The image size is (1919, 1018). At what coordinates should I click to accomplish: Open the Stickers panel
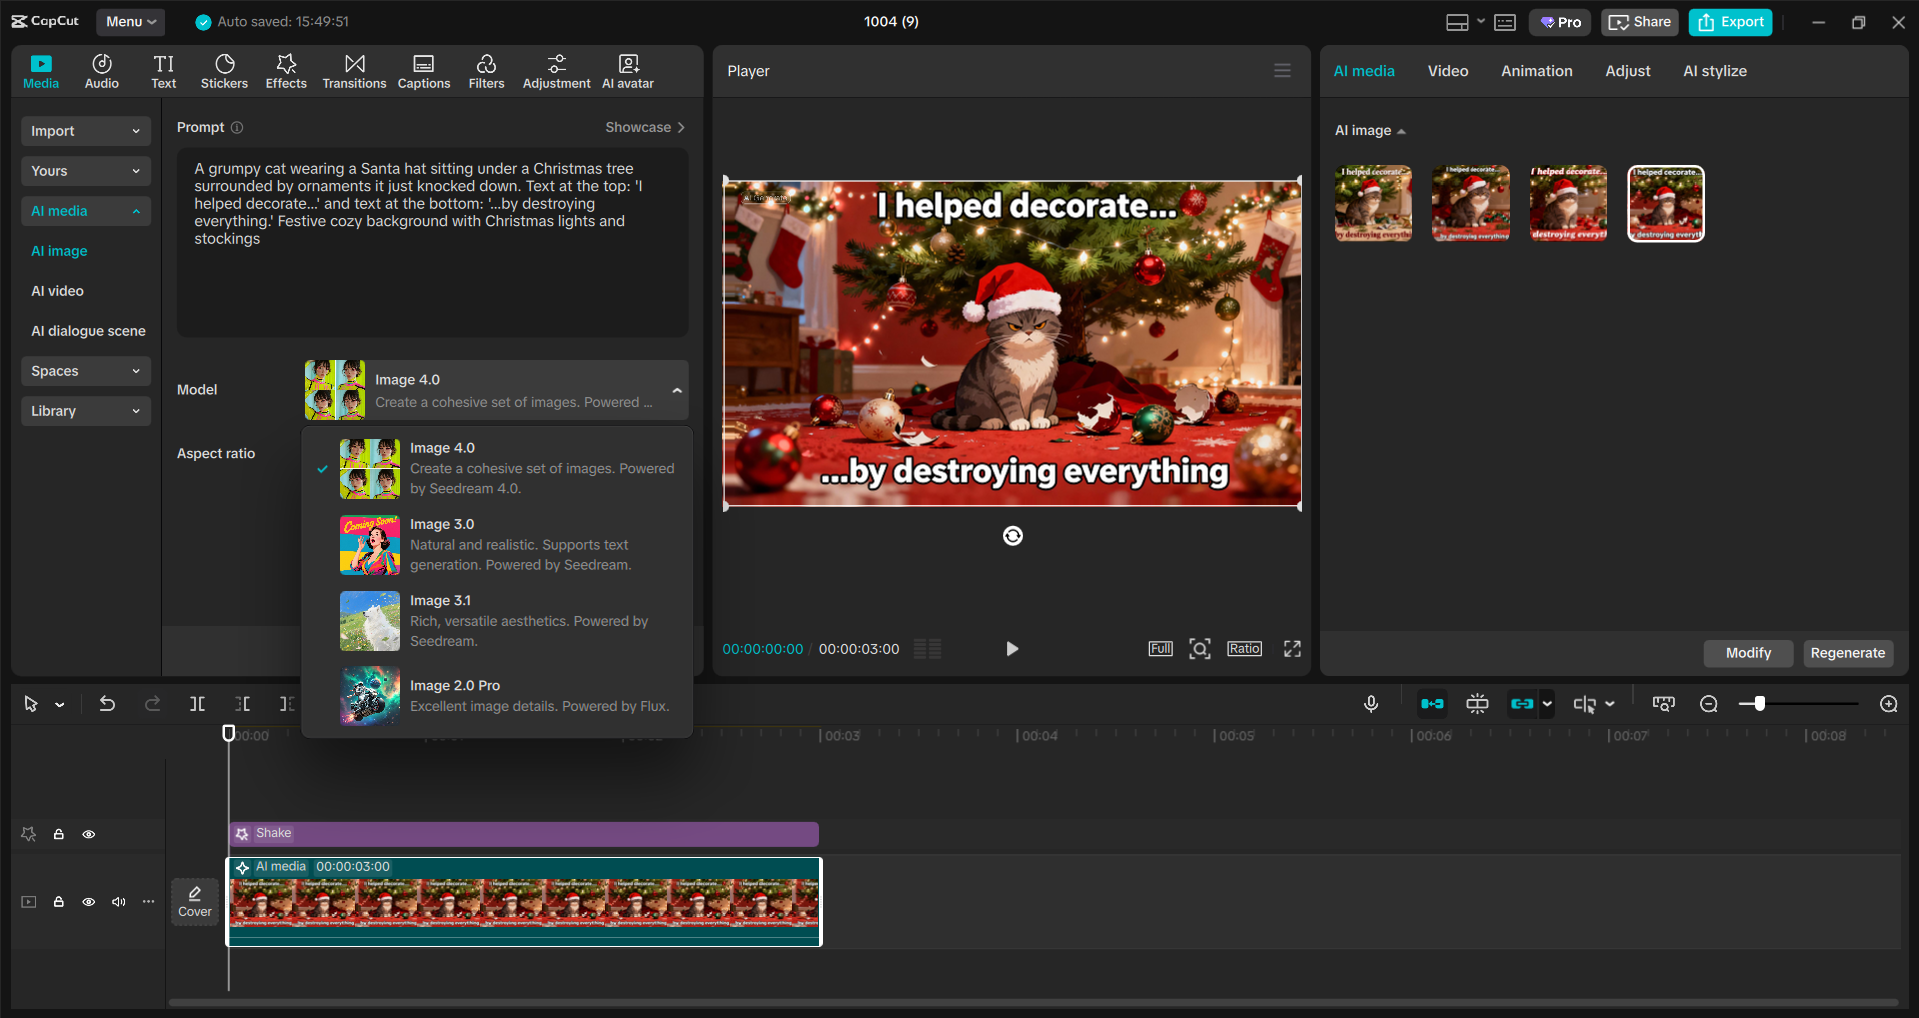[x=224, y=70]
